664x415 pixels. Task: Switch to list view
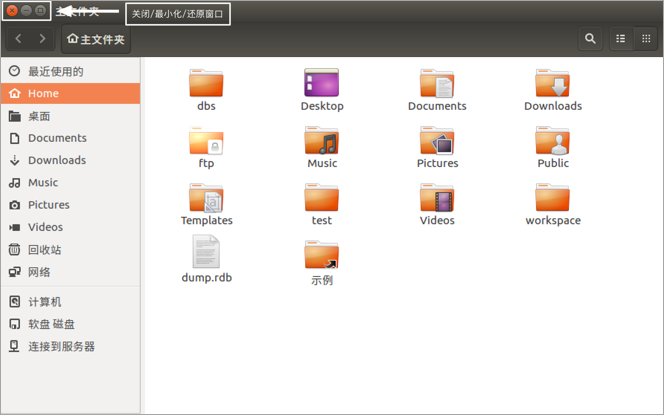point(621,39)
